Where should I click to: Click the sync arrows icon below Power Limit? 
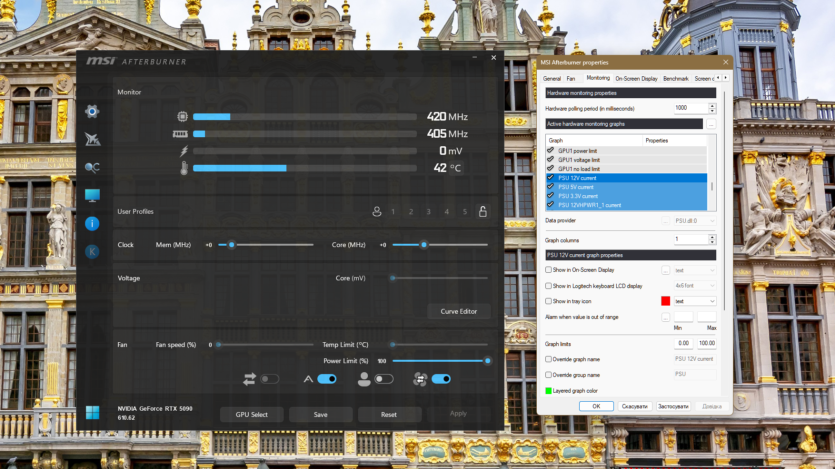point(249,379)
